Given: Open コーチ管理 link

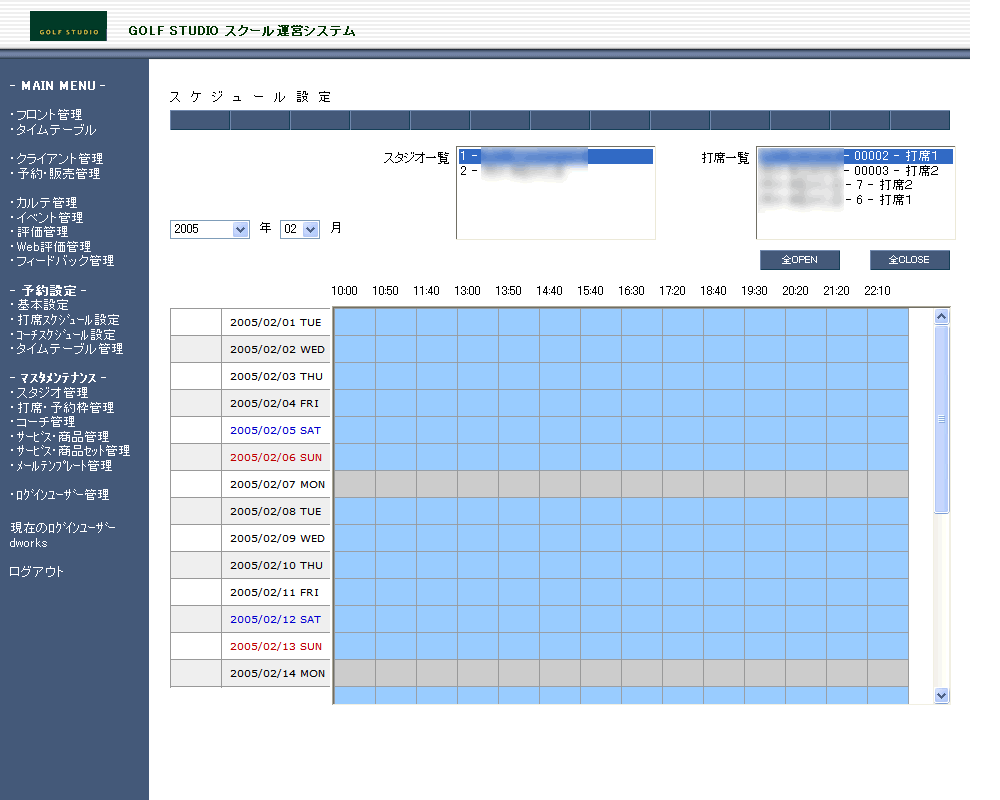Looking at the screenshot, I should (45, 422).
